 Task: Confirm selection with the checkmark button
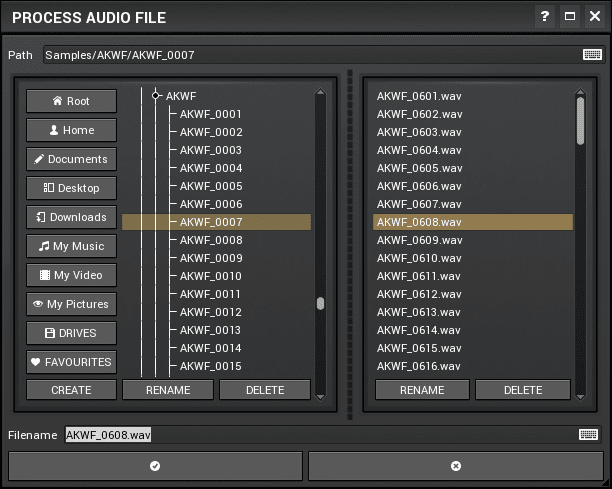pos(155,466)
